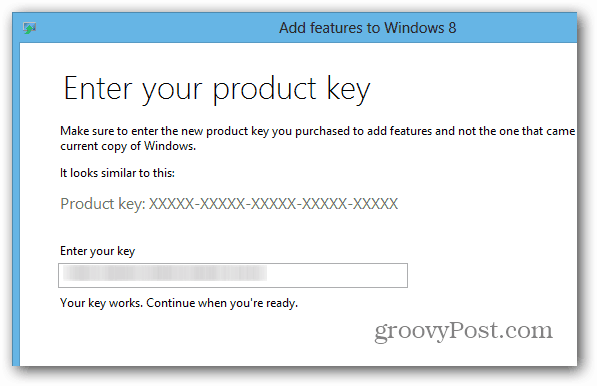Click the 'current copy of Windows.' text line

click(128, 146)
